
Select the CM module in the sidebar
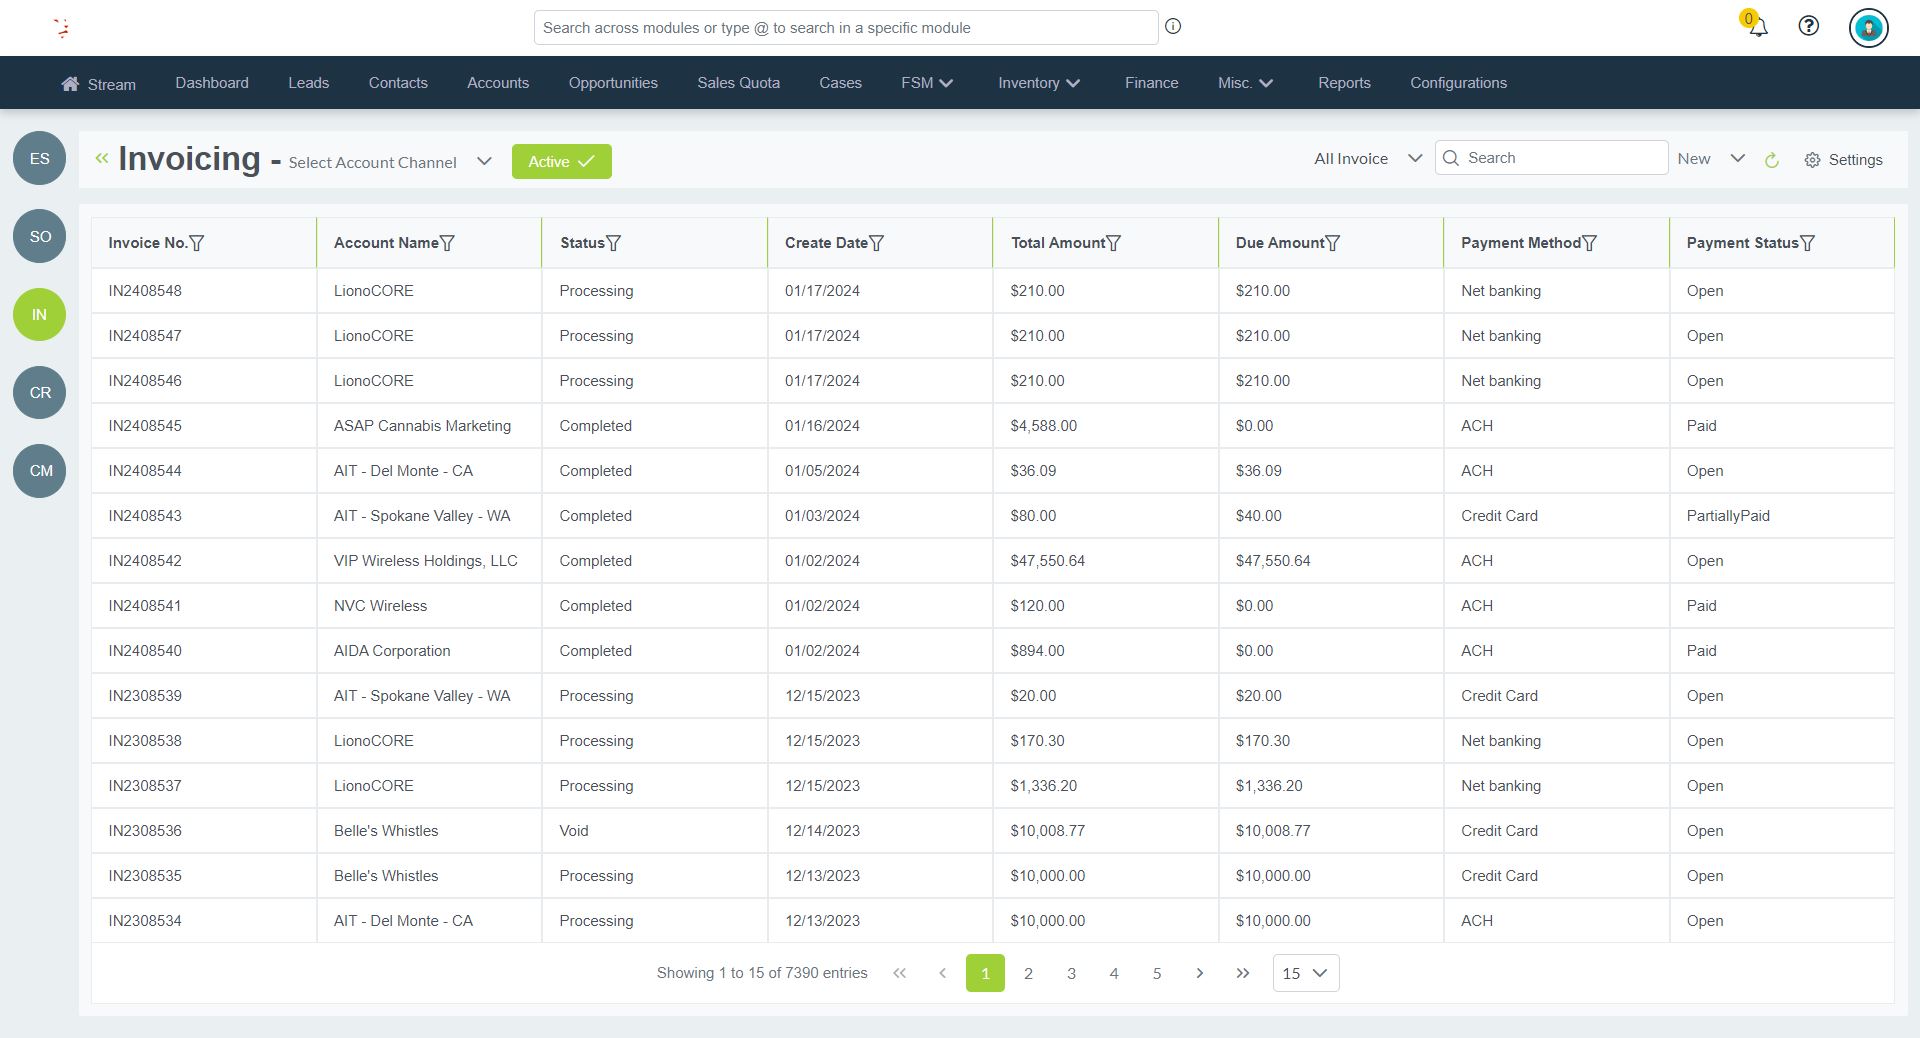pos(38,471)
